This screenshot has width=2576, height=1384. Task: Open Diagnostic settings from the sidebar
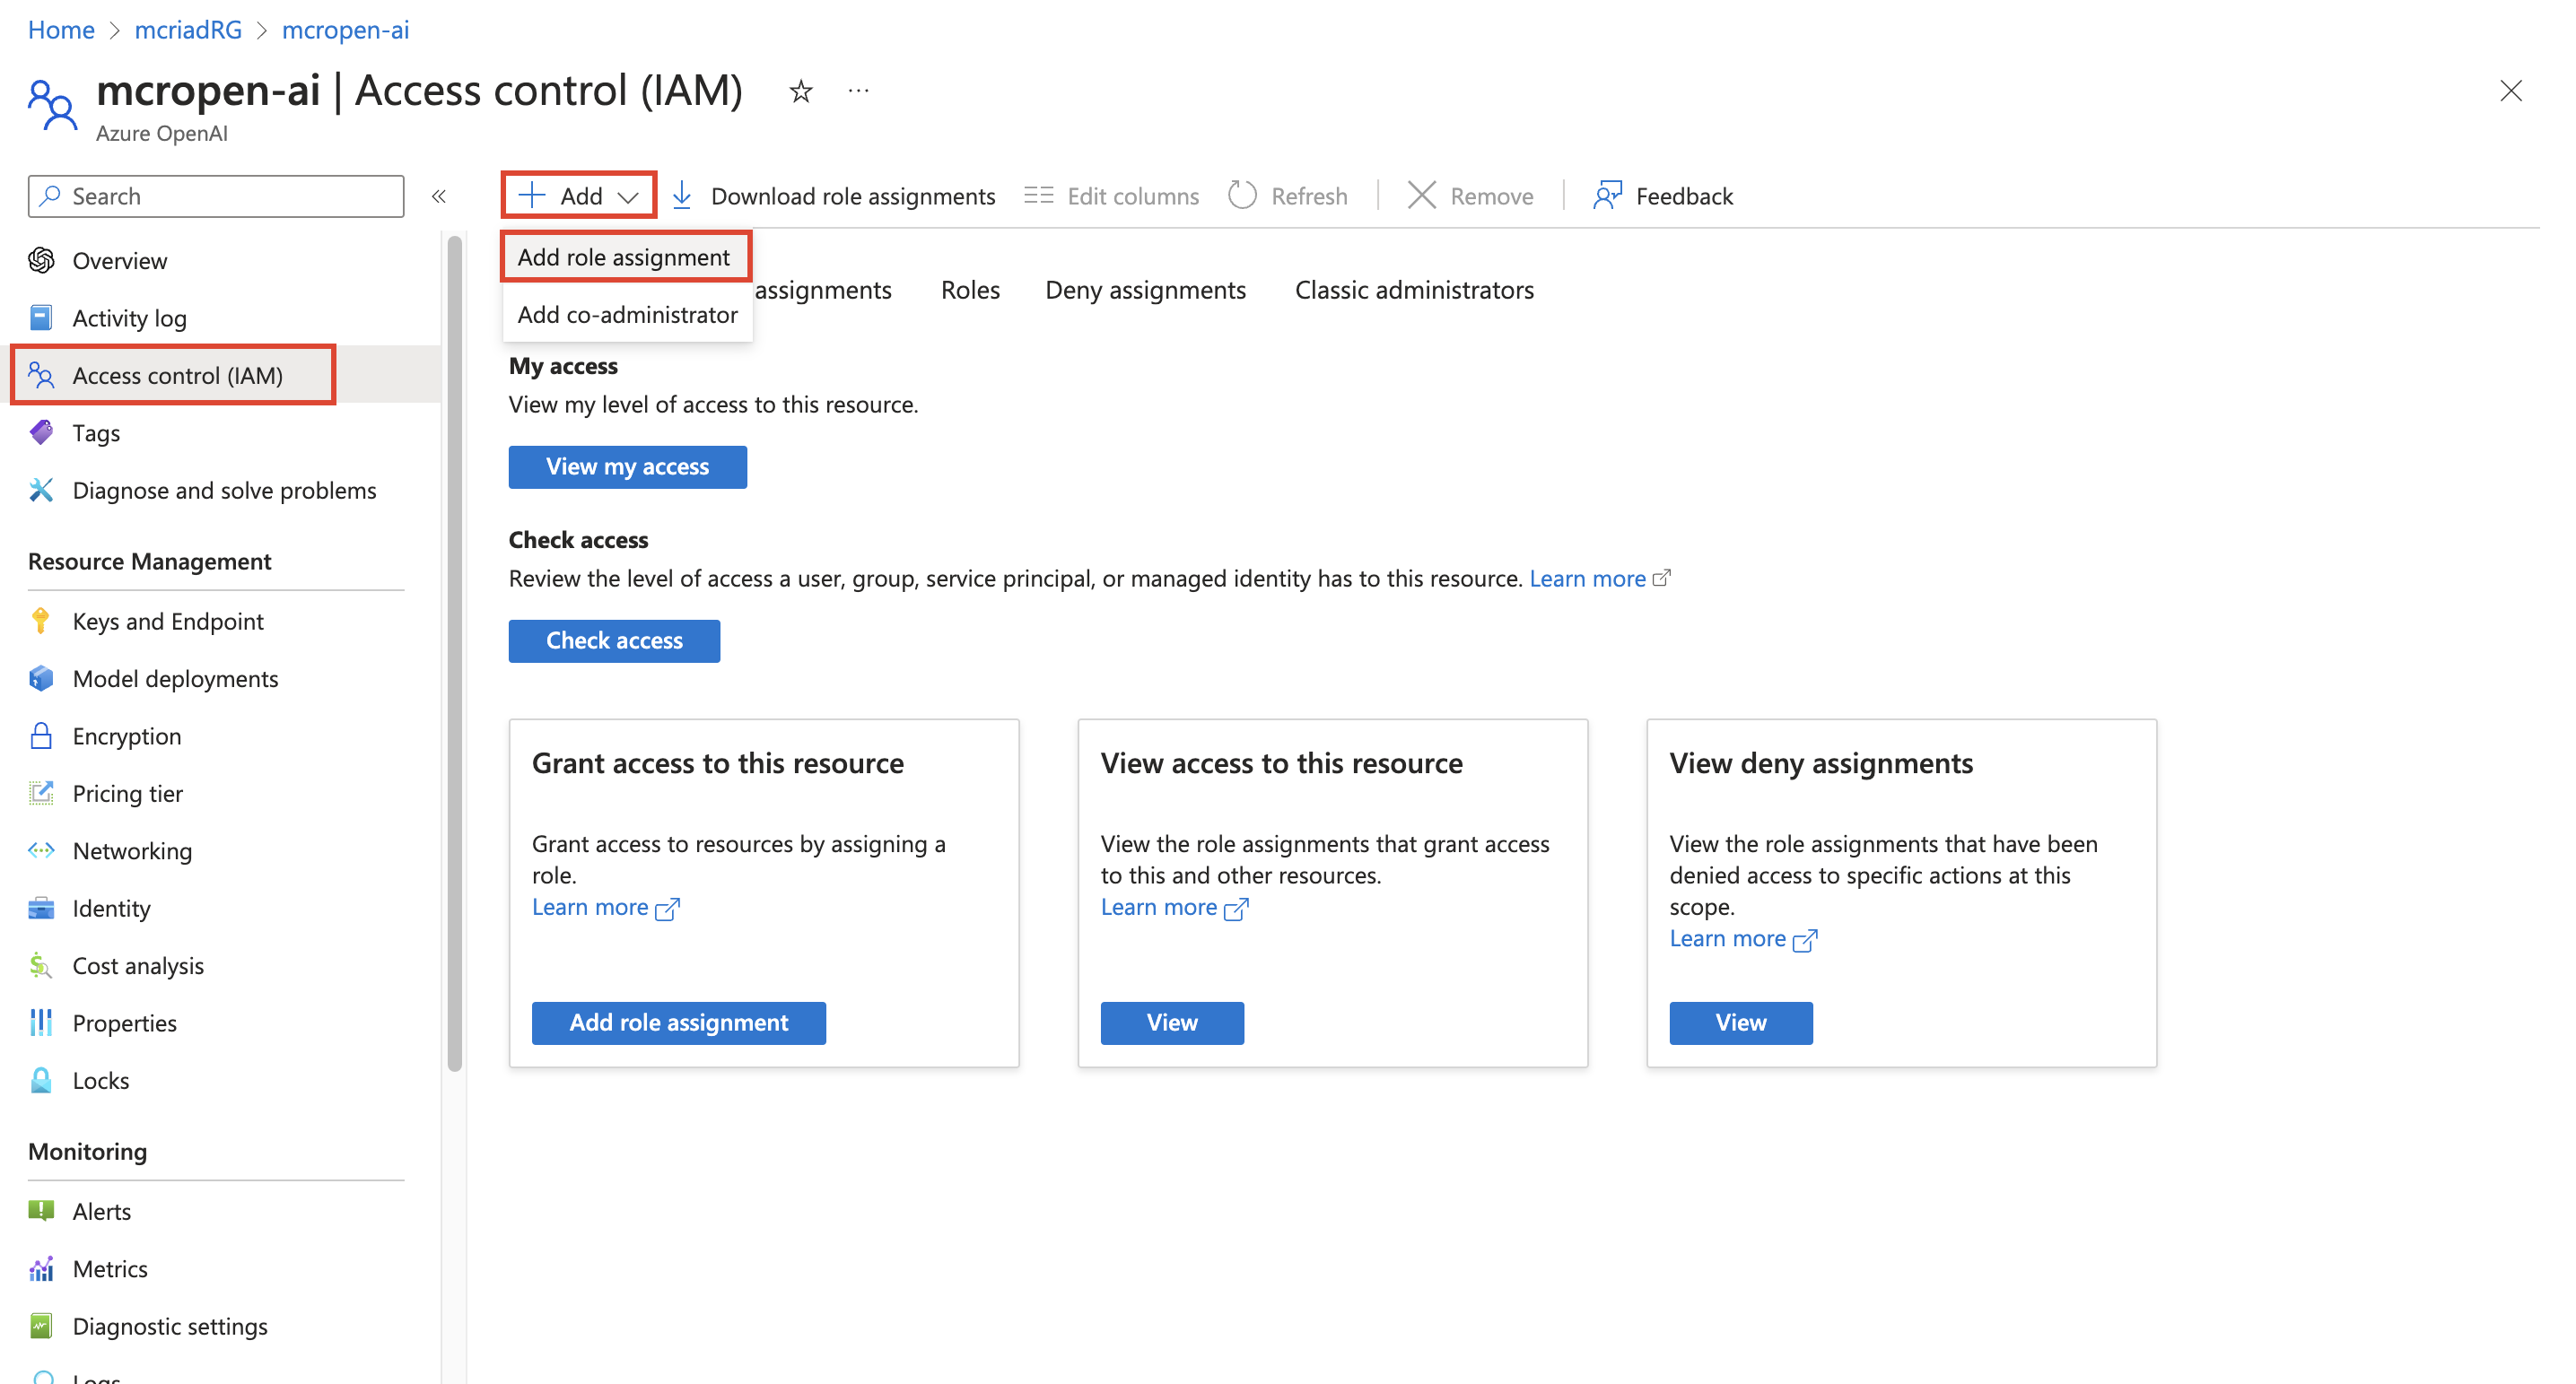(x=170, y=1326)
